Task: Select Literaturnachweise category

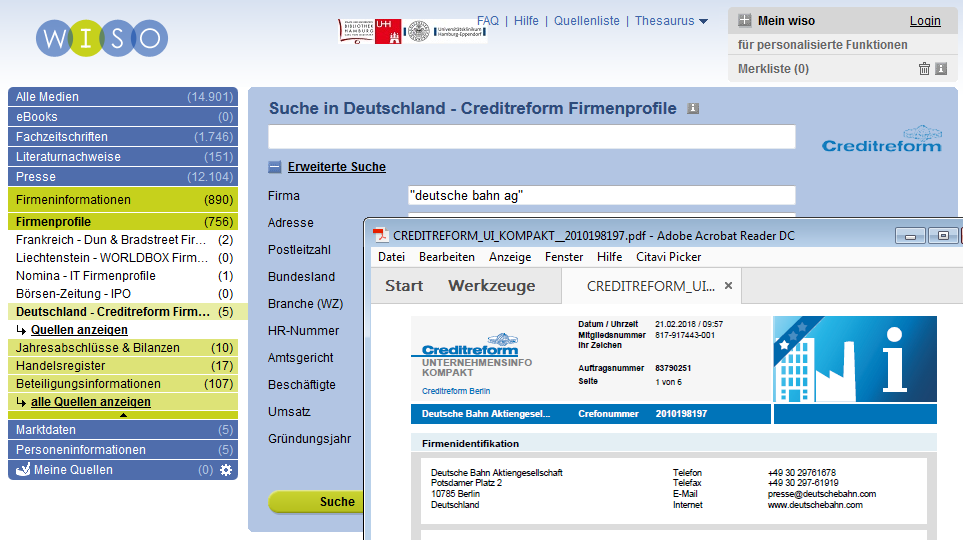Action: click(x=123, y=157)
